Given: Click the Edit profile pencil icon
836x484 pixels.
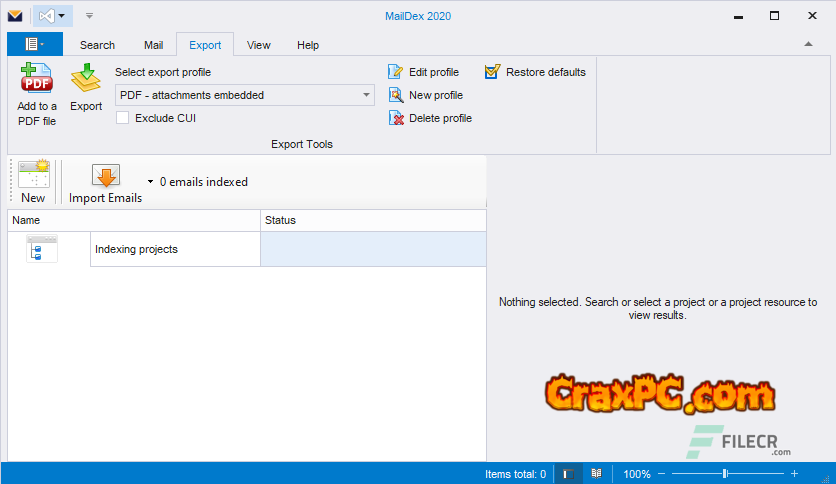Looking at the screenshot, I should (x=395, y=72).
